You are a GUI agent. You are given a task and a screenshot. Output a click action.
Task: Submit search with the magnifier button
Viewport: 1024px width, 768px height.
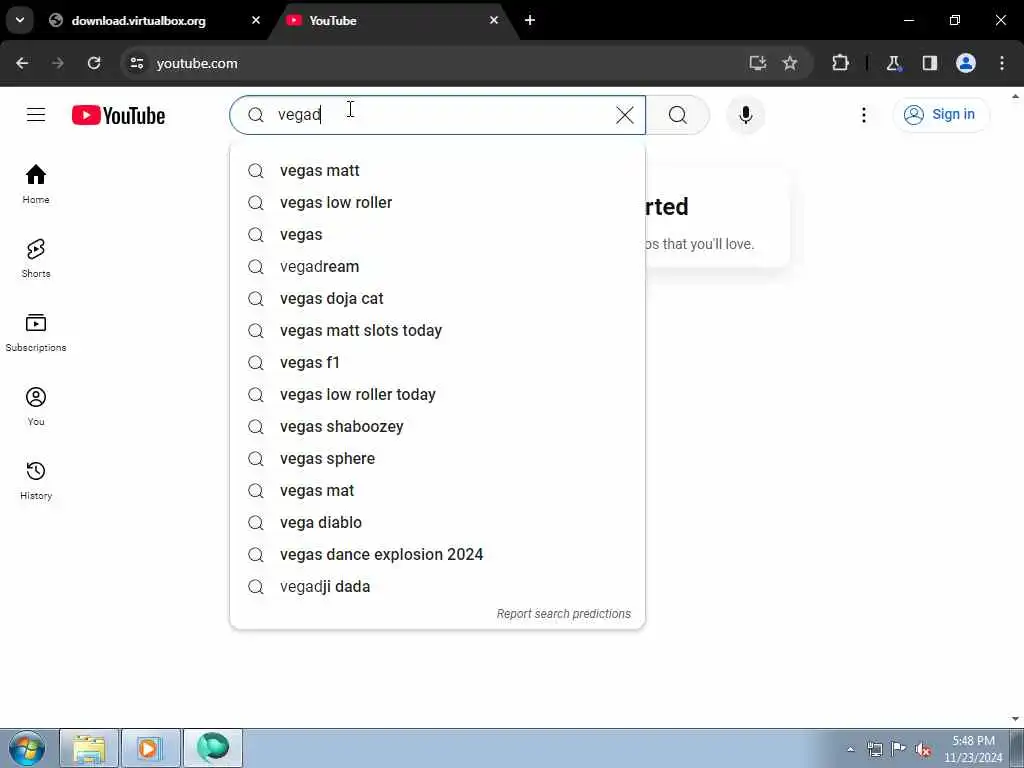coord(677,115)
